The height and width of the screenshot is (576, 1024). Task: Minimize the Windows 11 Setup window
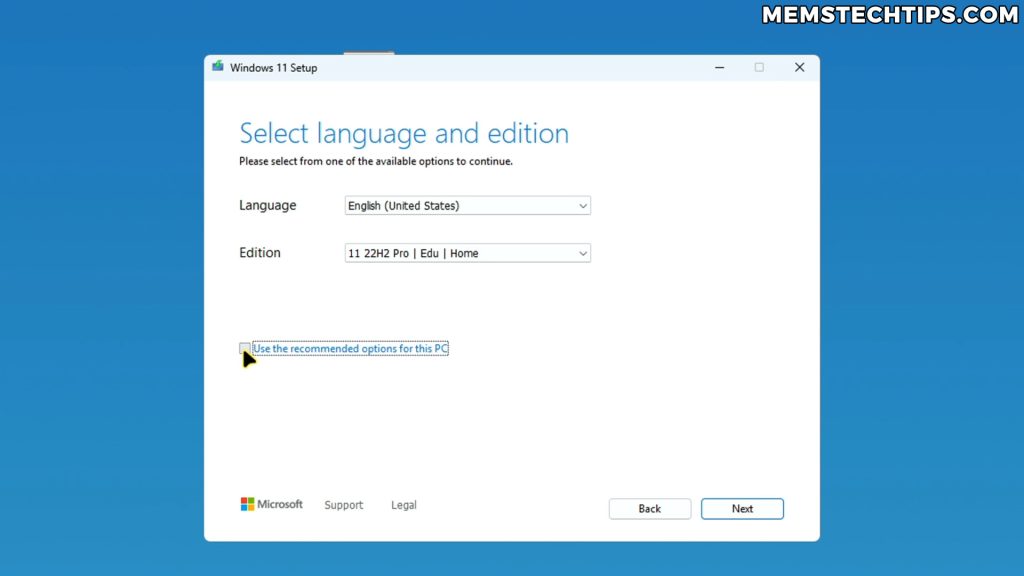pos(719,67)
